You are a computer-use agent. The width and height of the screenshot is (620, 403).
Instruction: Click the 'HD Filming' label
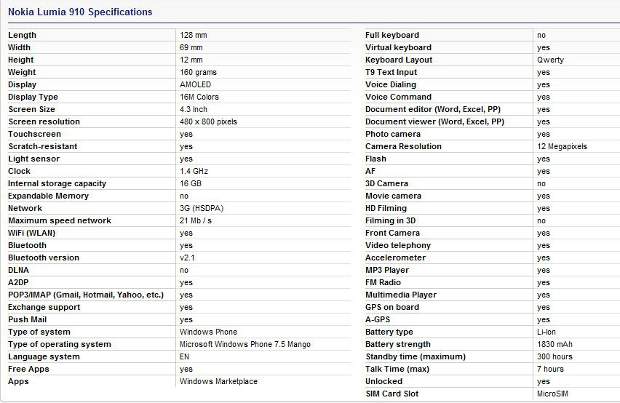pyautogui.click(x=386, y=208)
